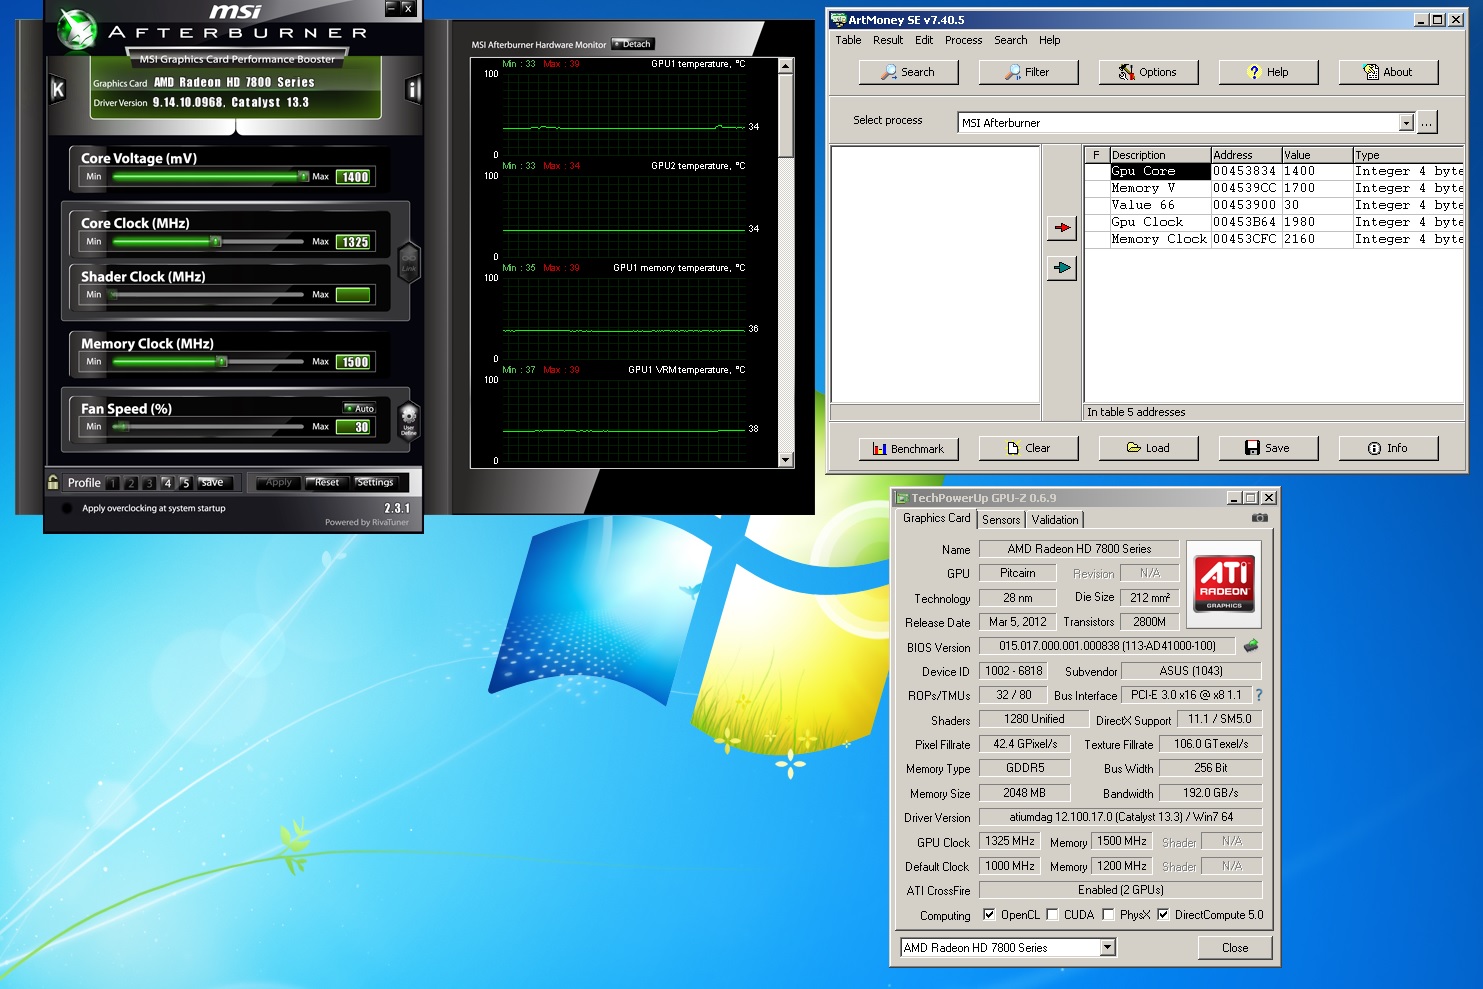The width and height of the screenshot is (1483, 989).
Task: Click ArtMoney About button
Action: tap(1388, 72)
